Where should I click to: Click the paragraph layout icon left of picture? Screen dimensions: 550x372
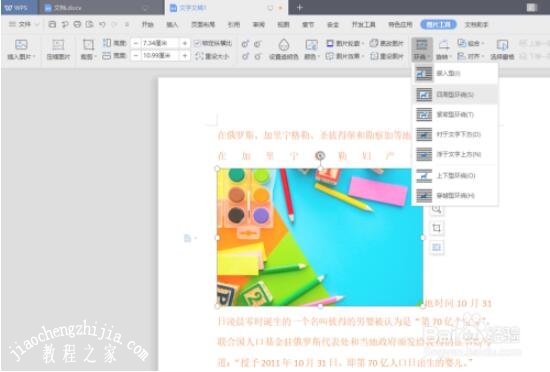(x=190, y=238)
